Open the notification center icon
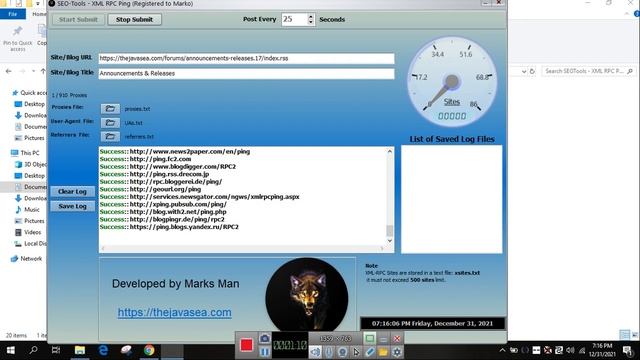 tap(627, 350)
